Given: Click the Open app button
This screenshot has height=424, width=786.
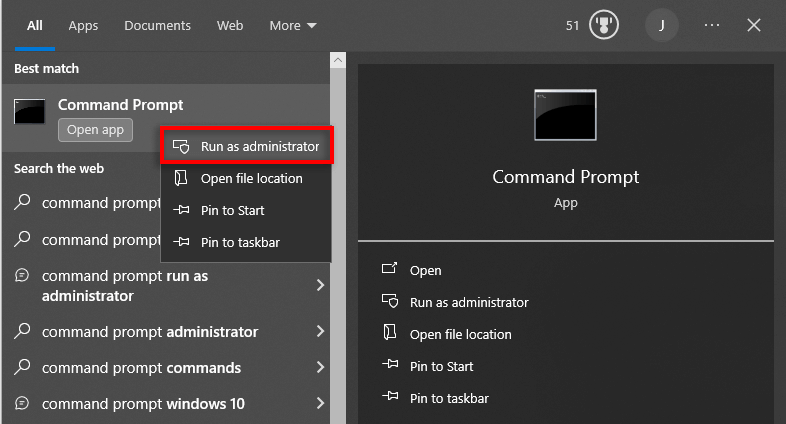Looking at the screenshot, I should [x=96, y=130].
